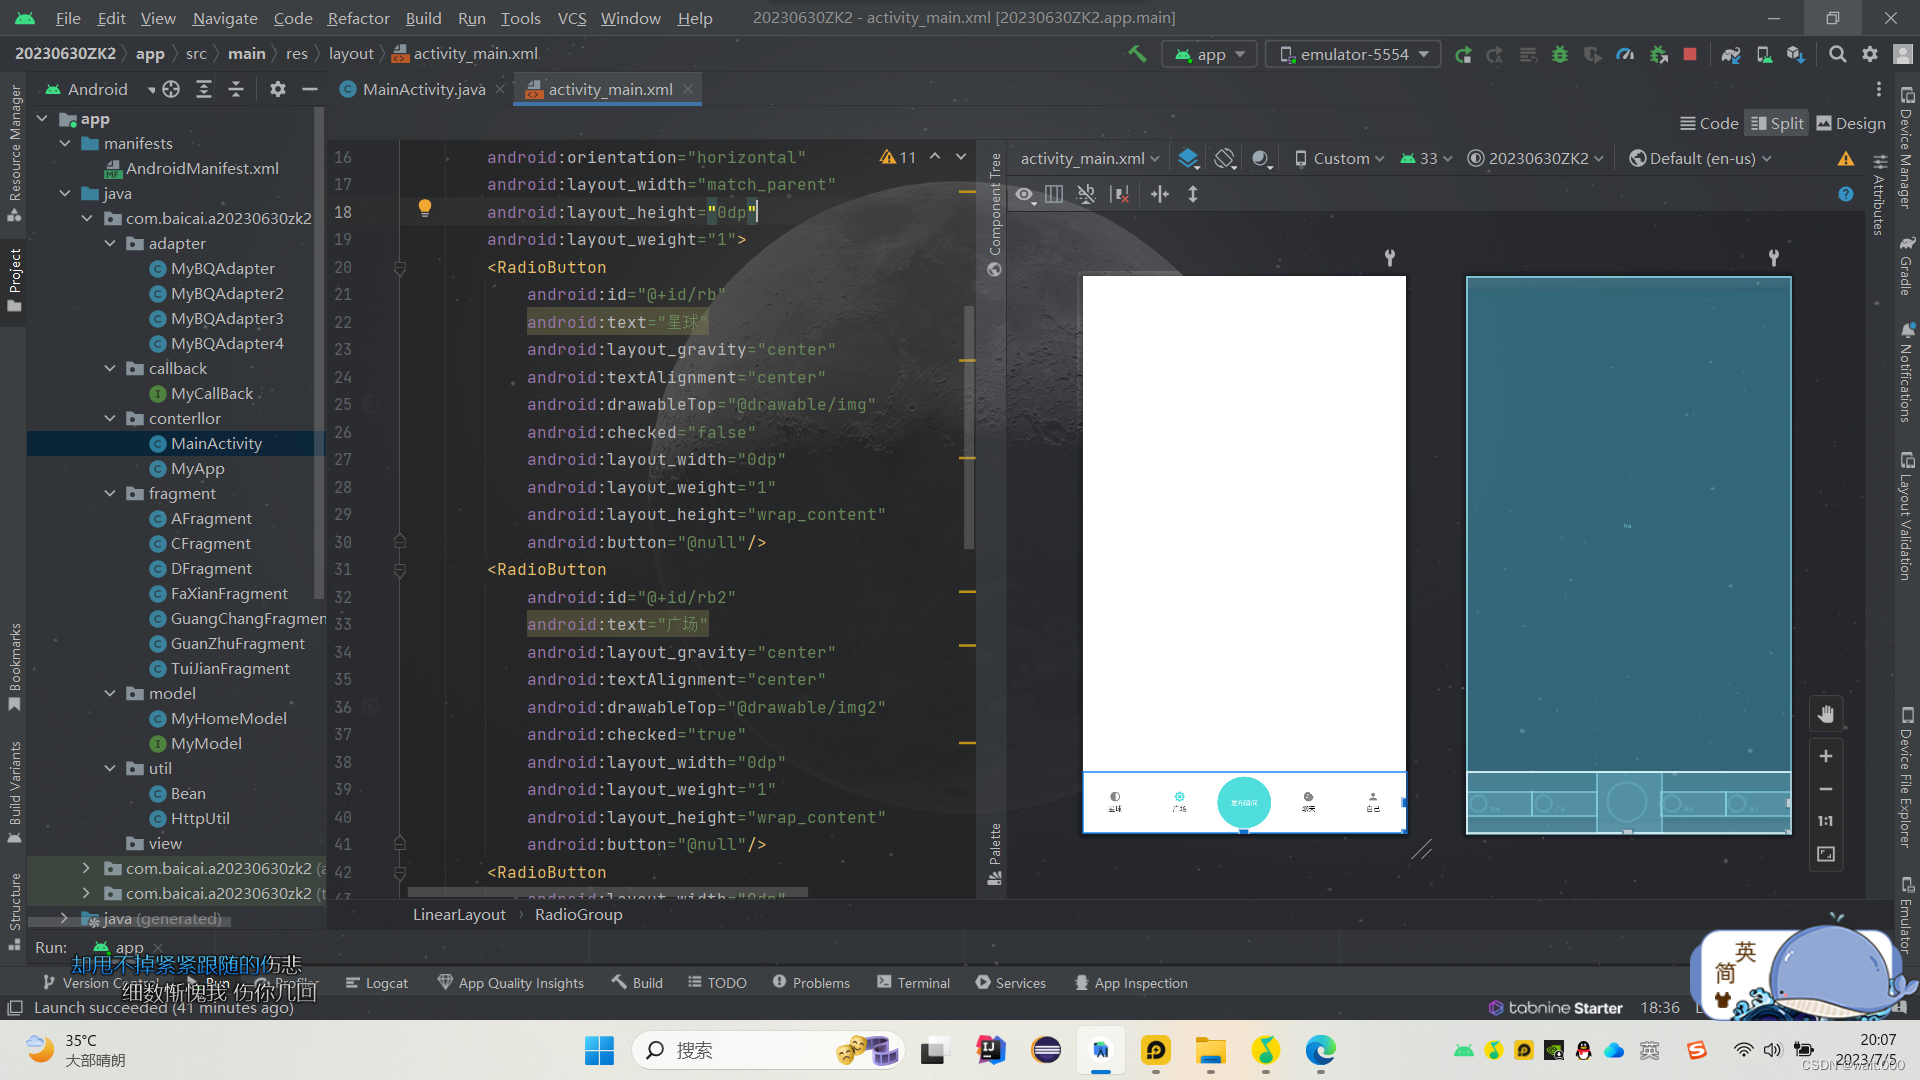Click the intention lightbulb in the editor gutter
The height and width of the screenshot is (1080, 1920).
425,207
